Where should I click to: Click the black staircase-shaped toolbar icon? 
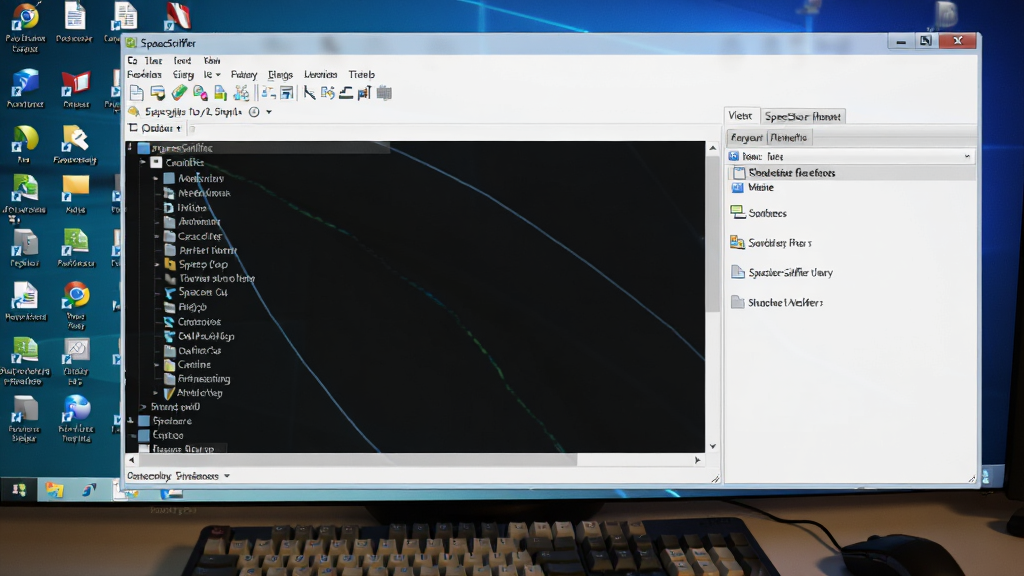click(346, 93)
